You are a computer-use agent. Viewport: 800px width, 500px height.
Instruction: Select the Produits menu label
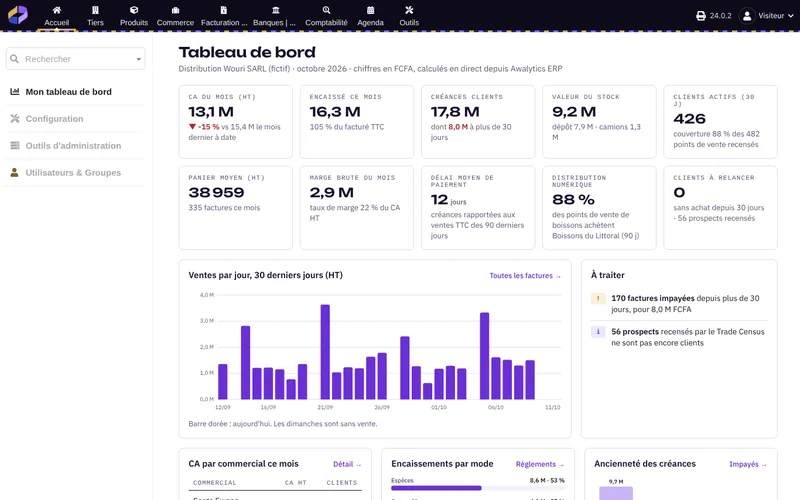click(134, 22)
